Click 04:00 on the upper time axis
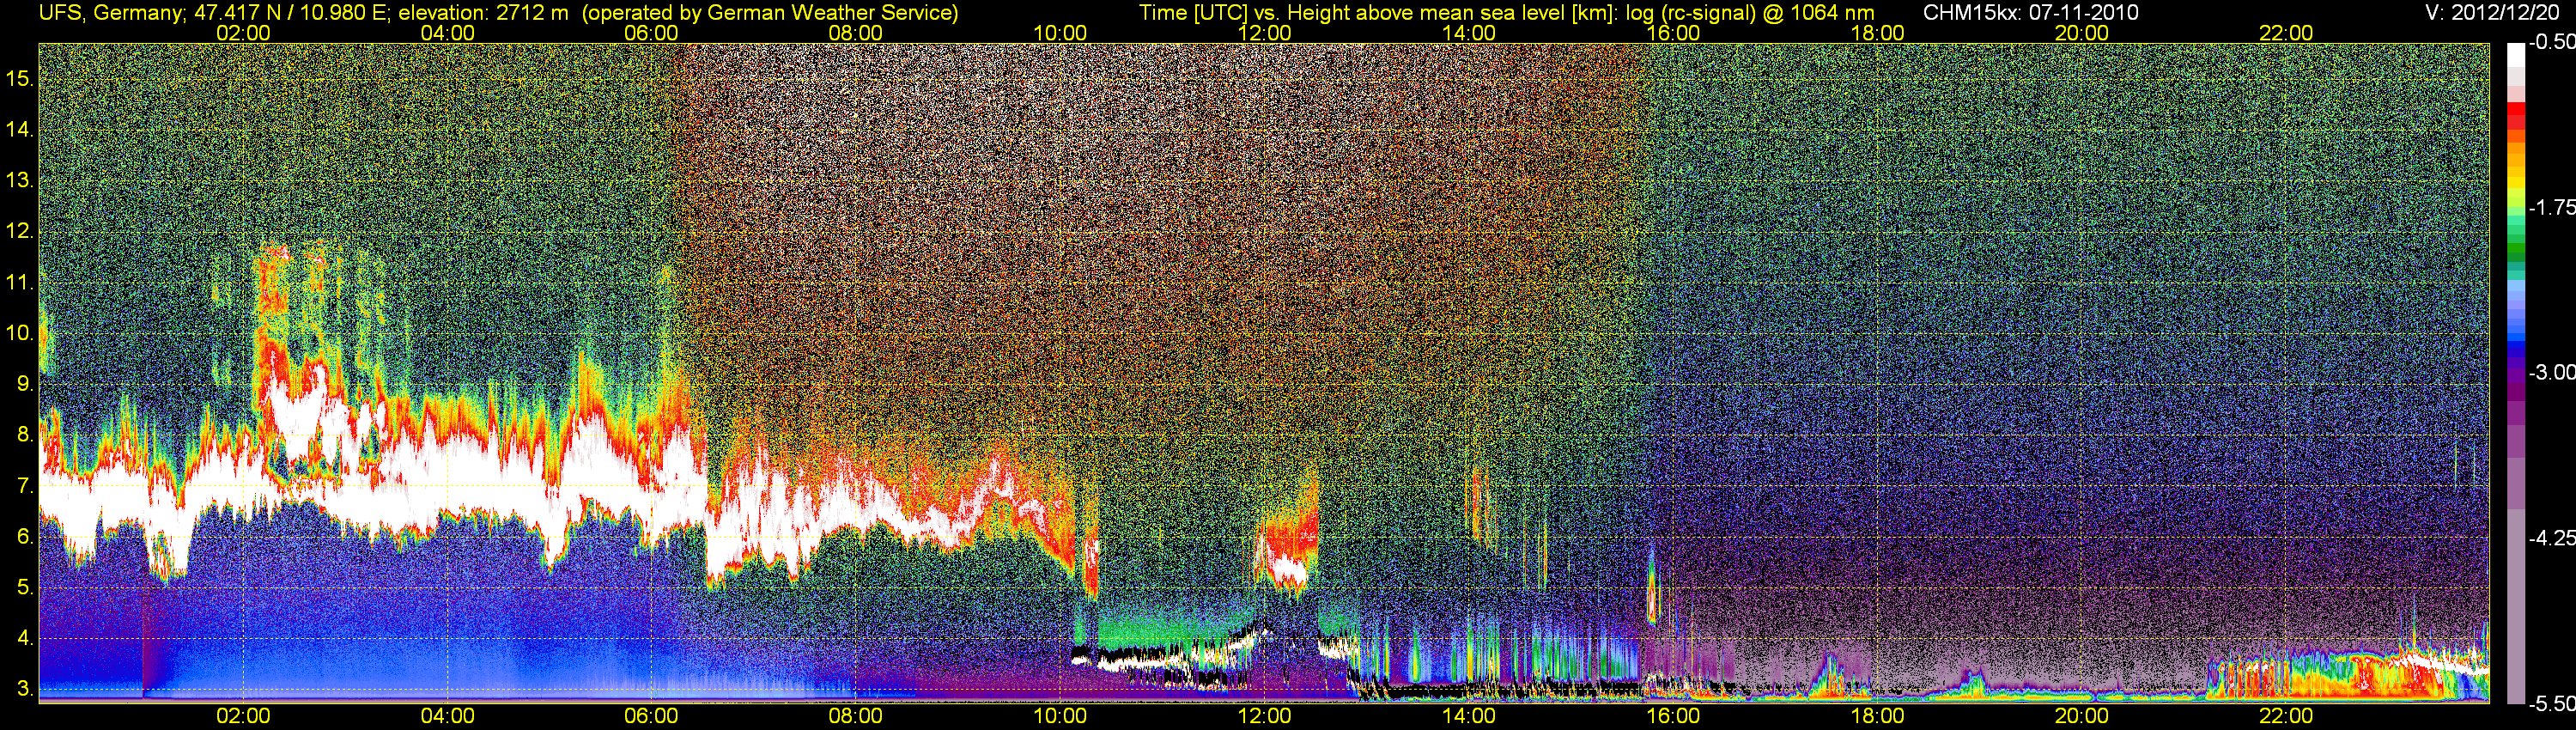The width and height of the screenshot is (2576, 730). click(x=447, y=33)
